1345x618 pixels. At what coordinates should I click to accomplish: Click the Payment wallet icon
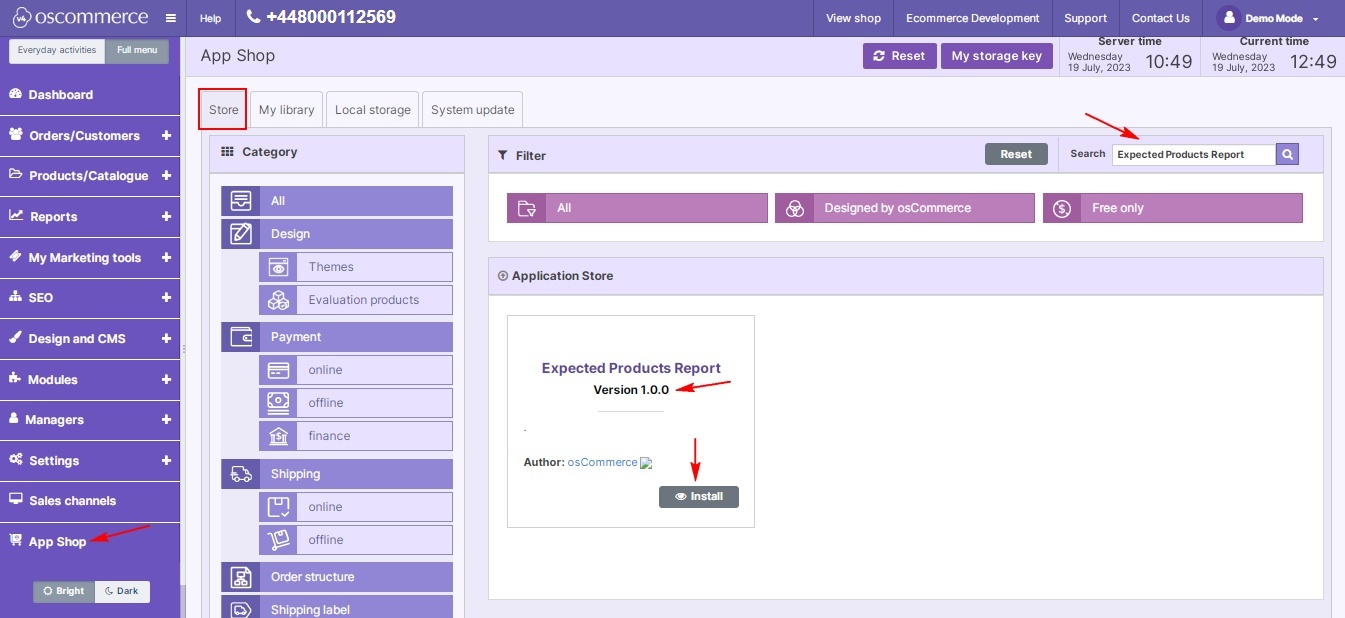(241, 337)
